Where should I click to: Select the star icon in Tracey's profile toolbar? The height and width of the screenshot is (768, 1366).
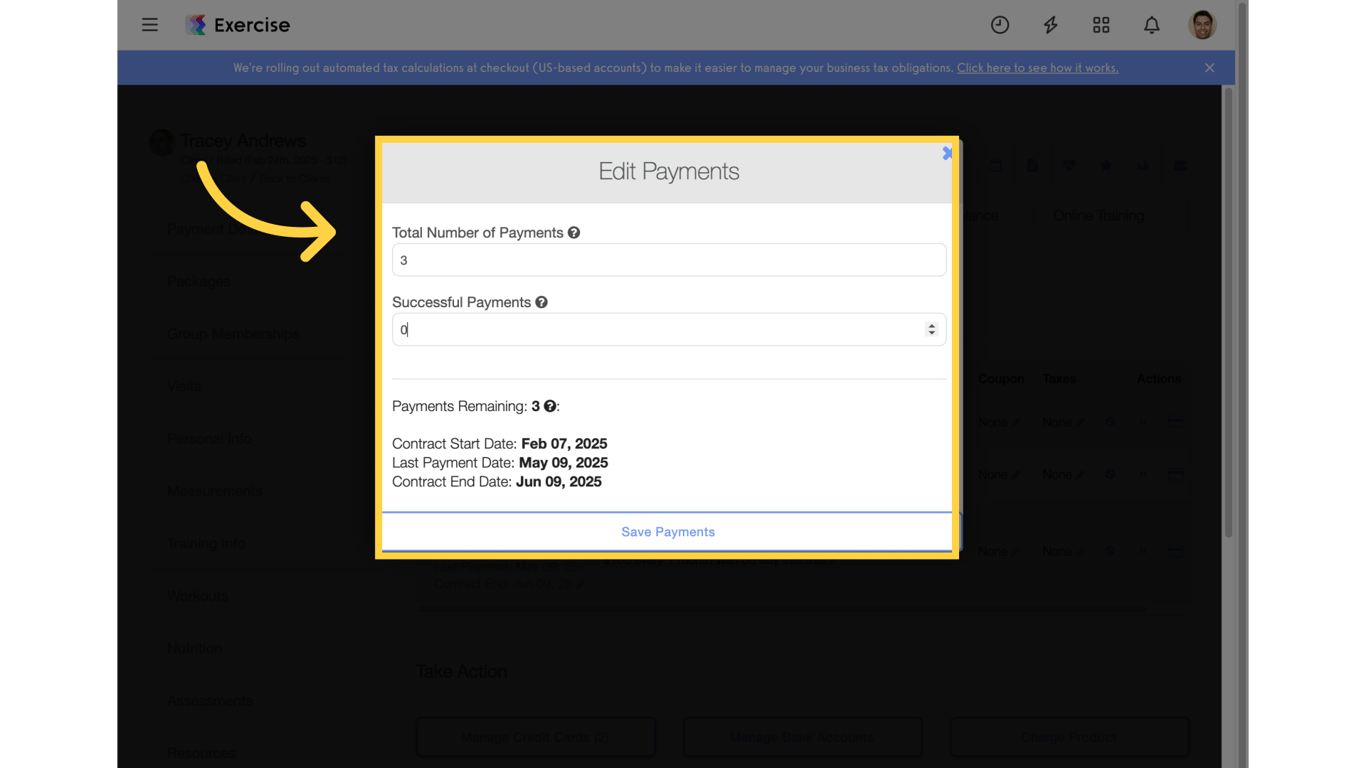[1106, 166]
